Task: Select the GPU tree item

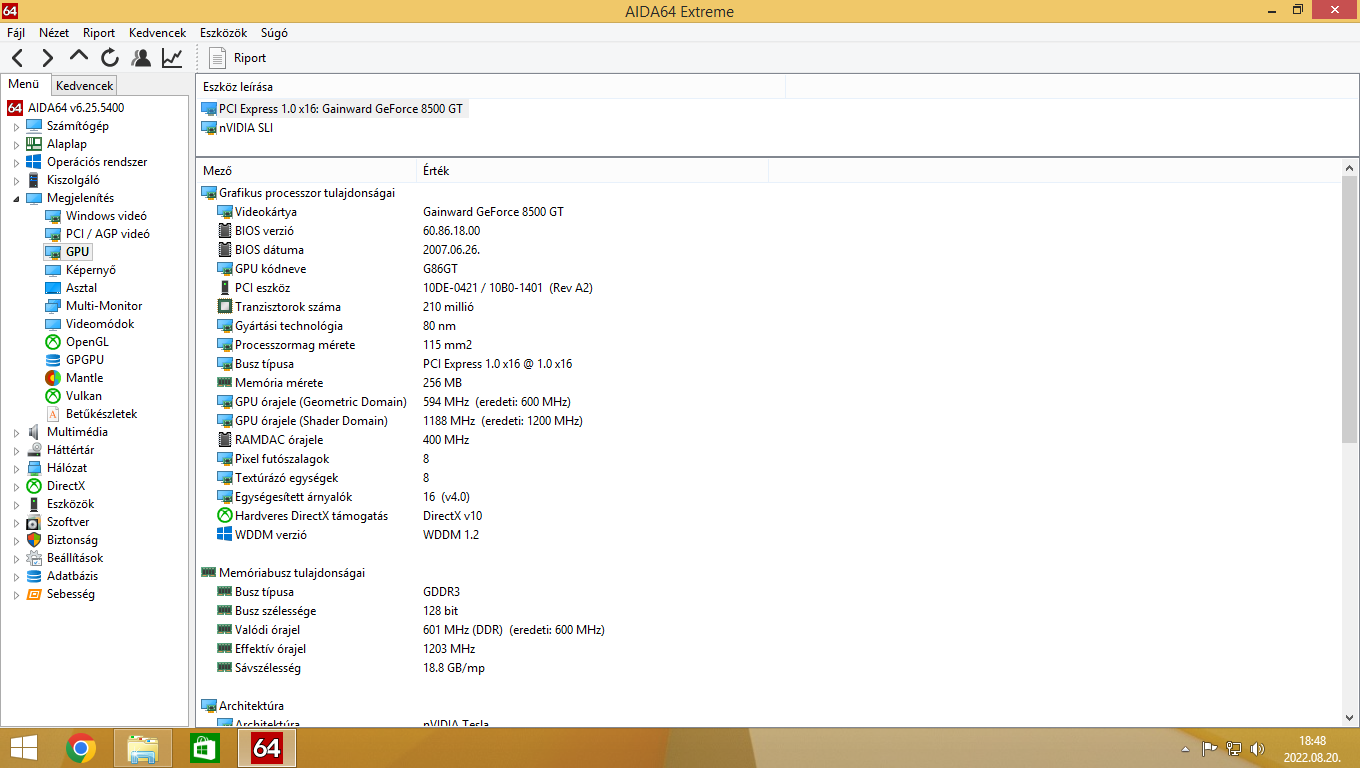Action: click(78, 252)
